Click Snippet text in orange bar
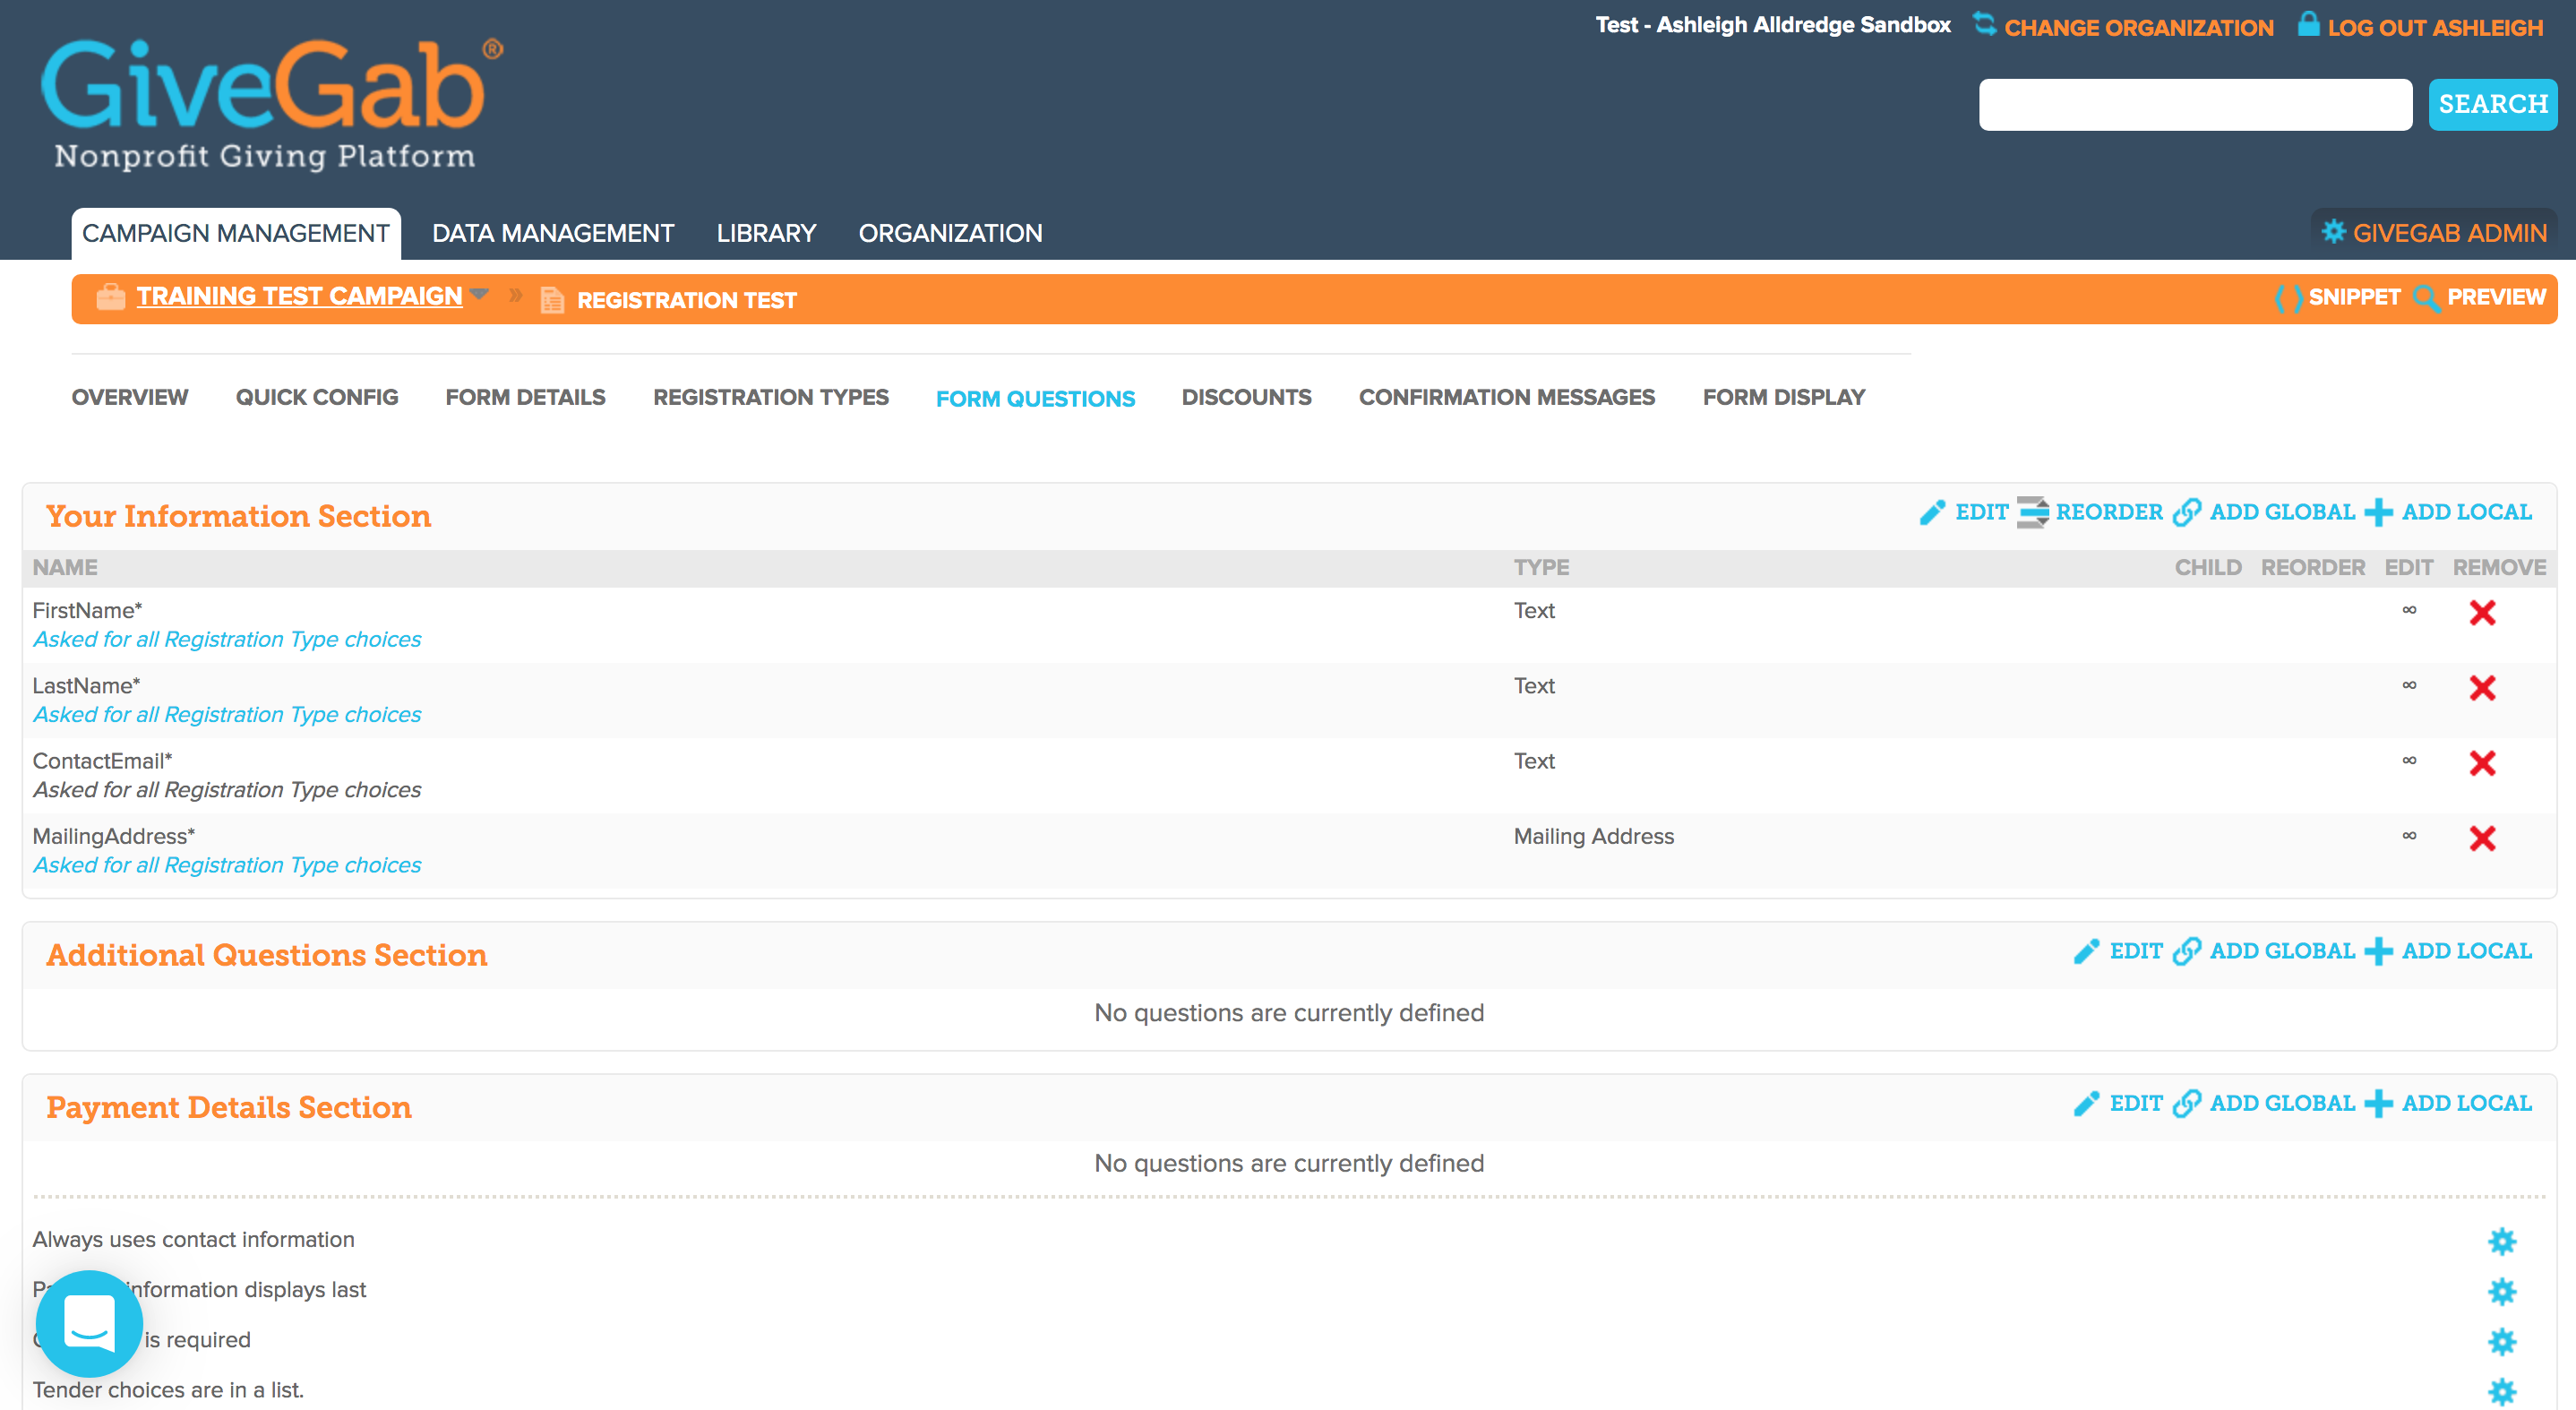This screenshot has width=2576, height=1410. [2354, 297]
